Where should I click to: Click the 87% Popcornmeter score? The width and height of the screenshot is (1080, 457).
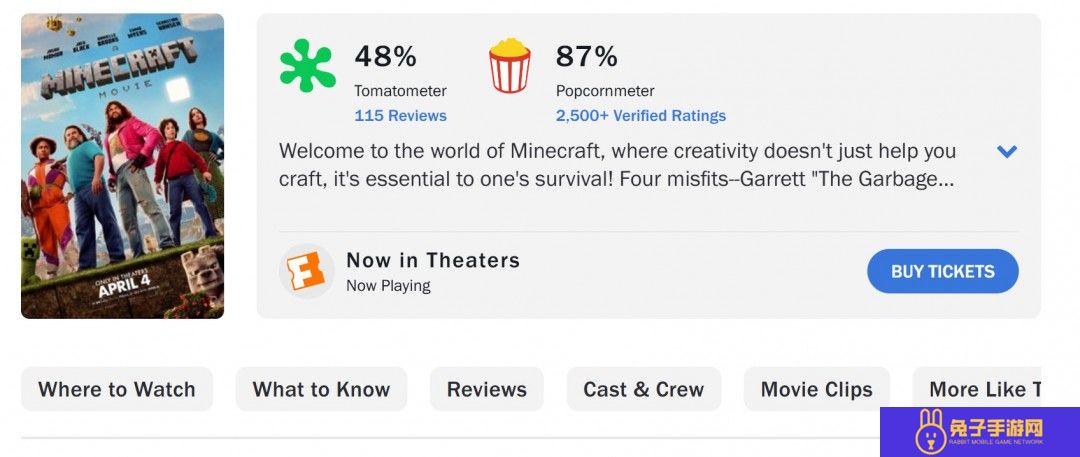[586, 57]
